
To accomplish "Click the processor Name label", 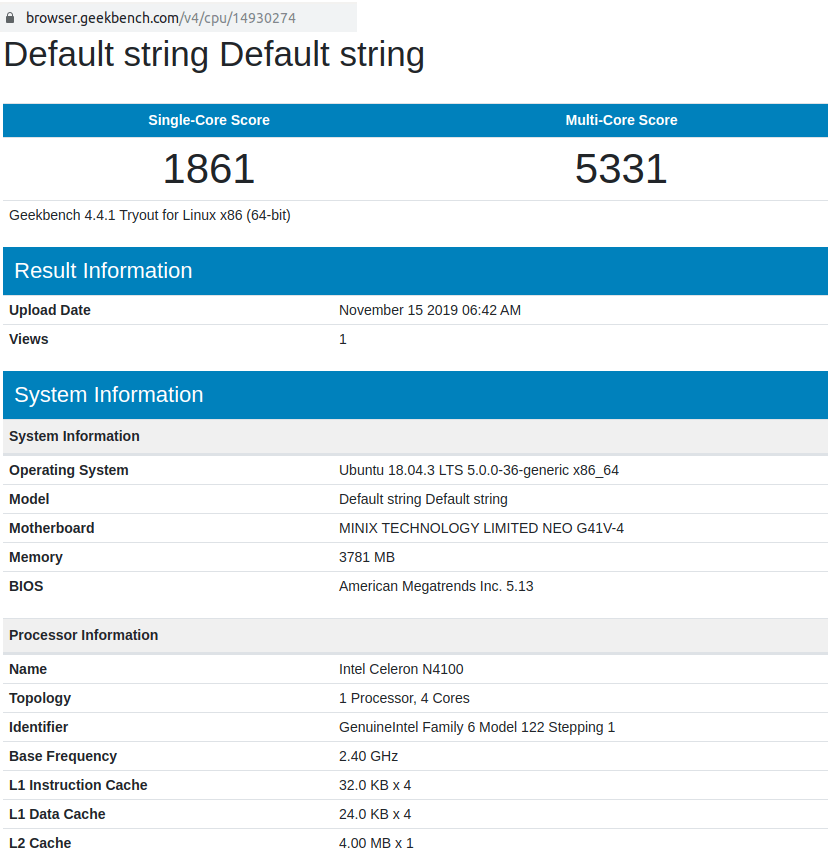I will [x=28, y=669].
